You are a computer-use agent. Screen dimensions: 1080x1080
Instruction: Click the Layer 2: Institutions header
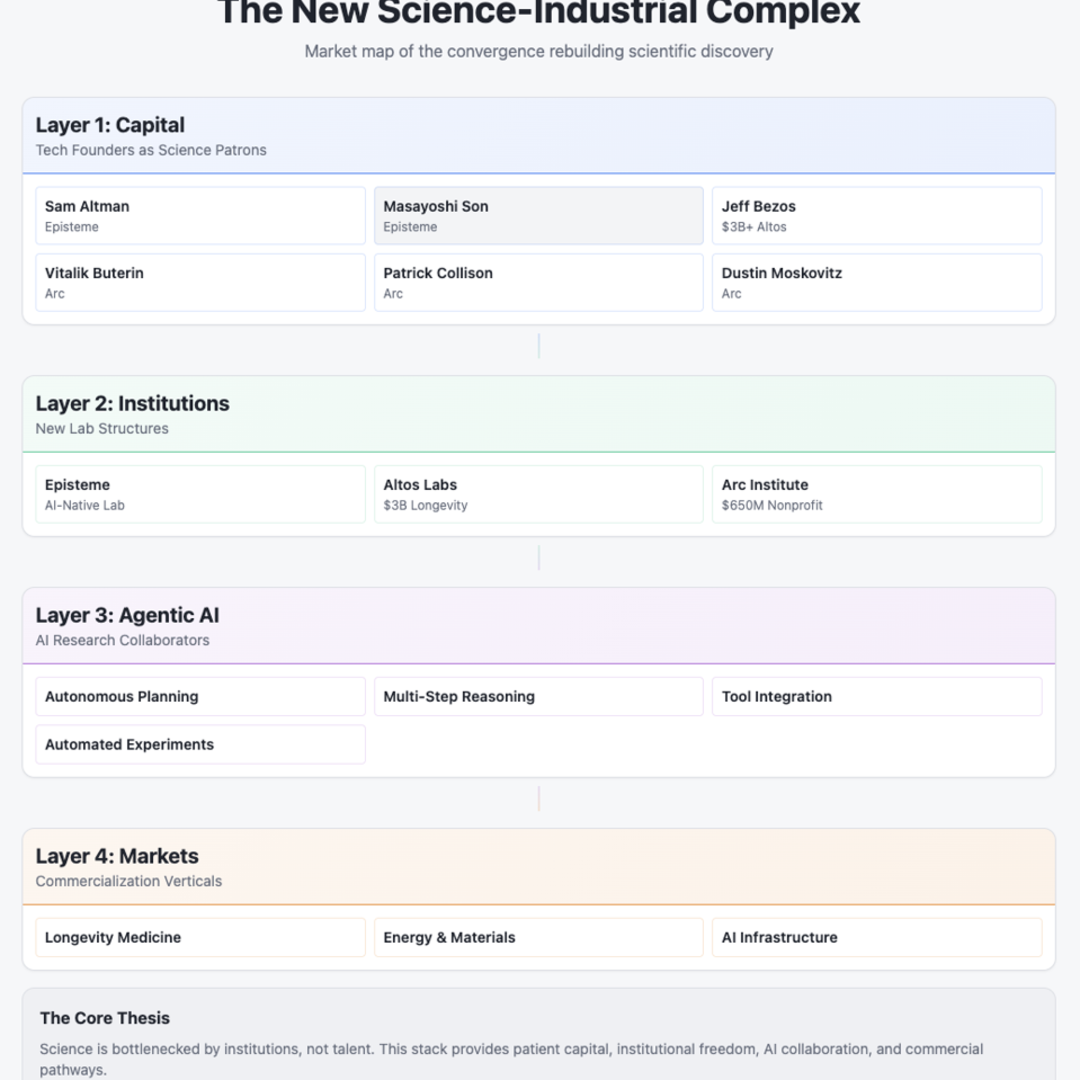click(132, 403)
